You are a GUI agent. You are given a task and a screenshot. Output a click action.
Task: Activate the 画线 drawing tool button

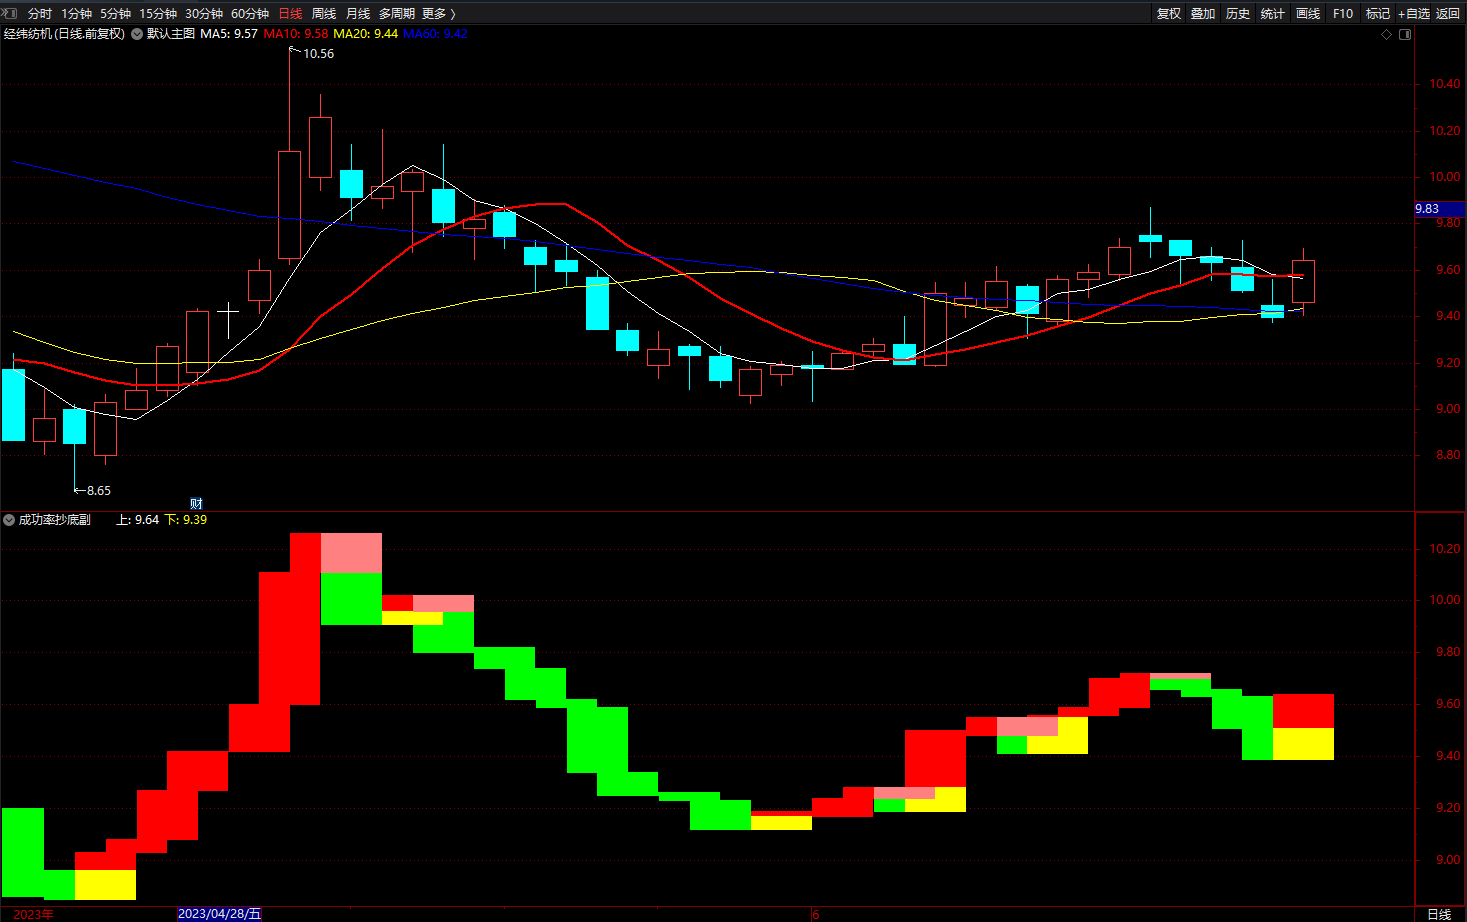click(1308, 13)
